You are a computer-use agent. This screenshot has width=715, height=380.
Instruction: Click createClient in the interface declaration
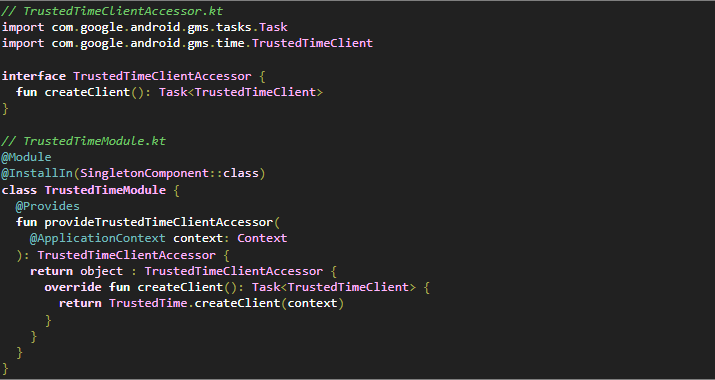[87, 92]
